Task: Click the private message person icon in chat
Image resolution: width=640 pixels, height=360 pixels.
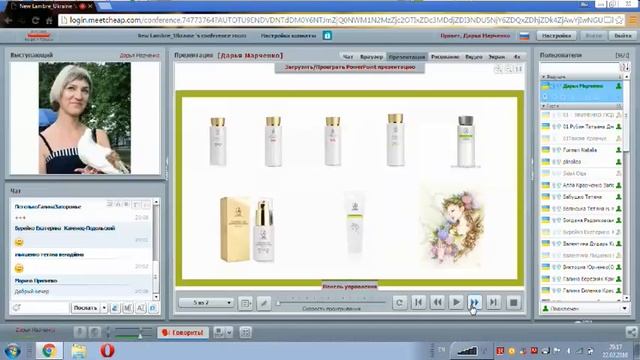Action: click(115, 308)
